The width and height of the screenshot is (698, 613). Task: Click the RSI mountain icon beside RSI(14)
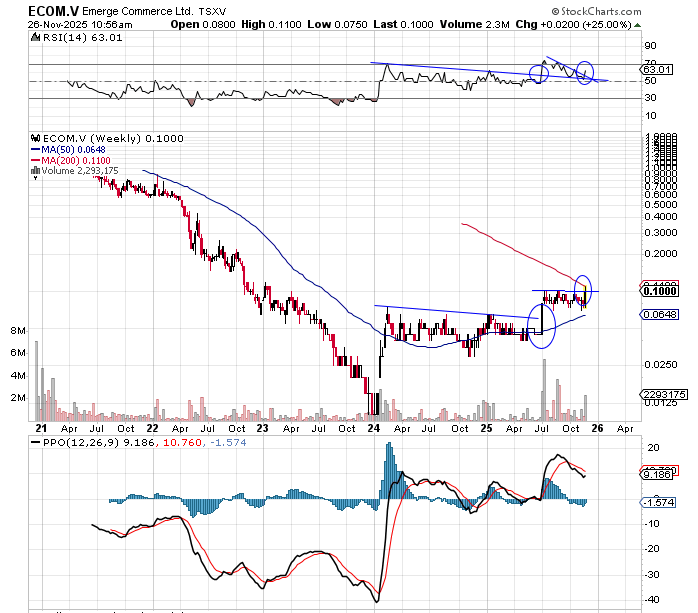click(x=36, y=37)
